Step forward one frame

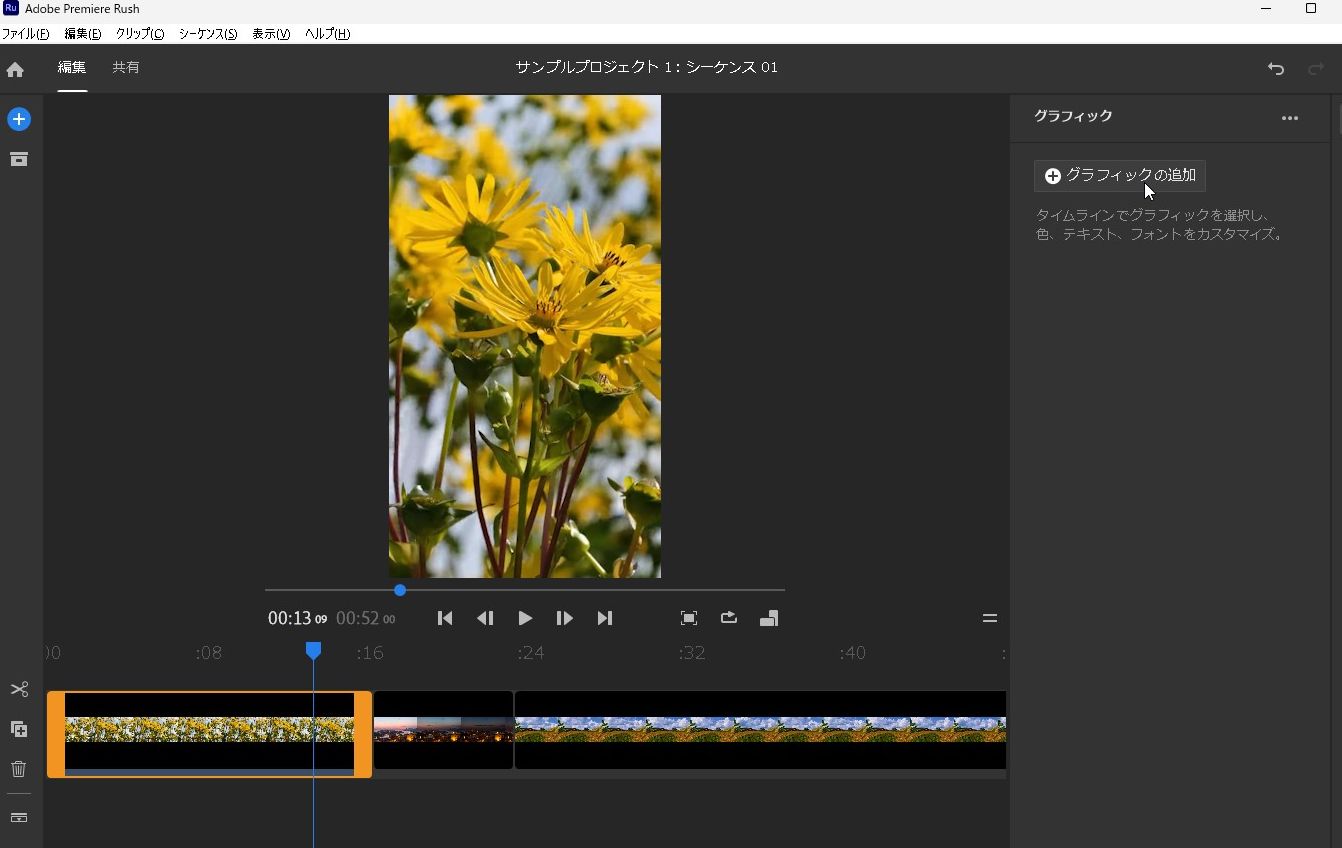564,618
